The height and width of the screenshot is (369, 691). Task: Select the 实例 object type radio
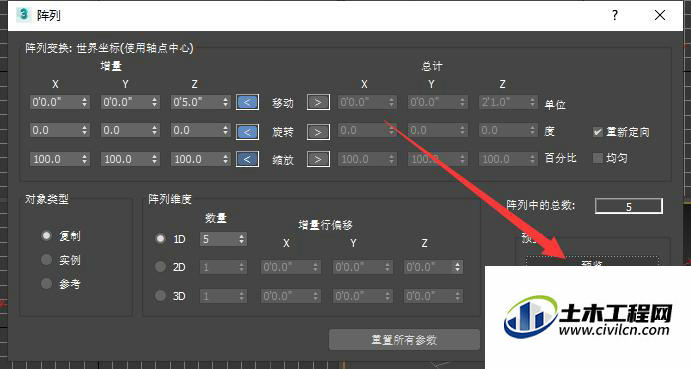(x=46, y=260)
